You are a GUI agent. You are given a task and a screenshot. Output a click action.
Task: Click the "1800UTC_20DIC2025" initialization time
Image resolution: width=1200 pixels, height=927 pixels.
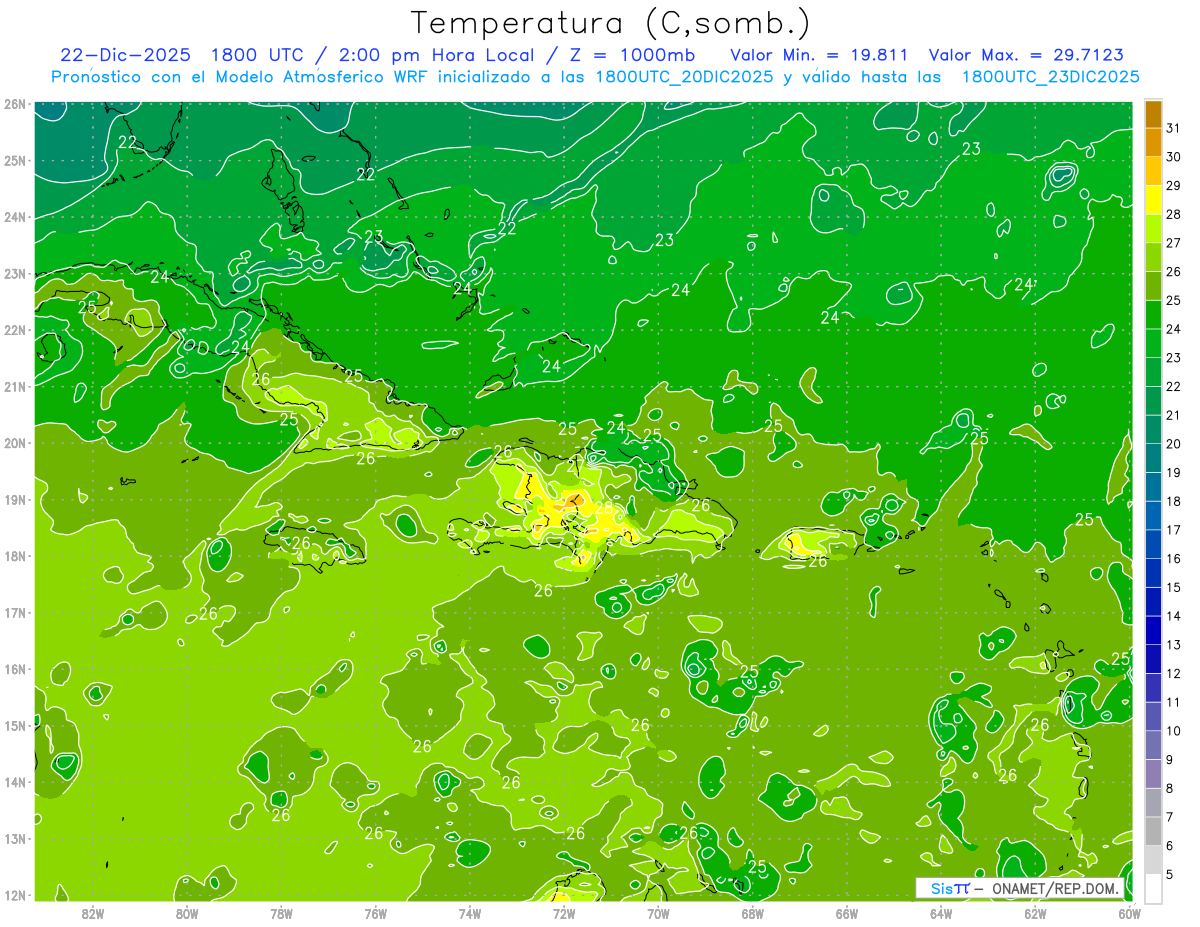683,77
